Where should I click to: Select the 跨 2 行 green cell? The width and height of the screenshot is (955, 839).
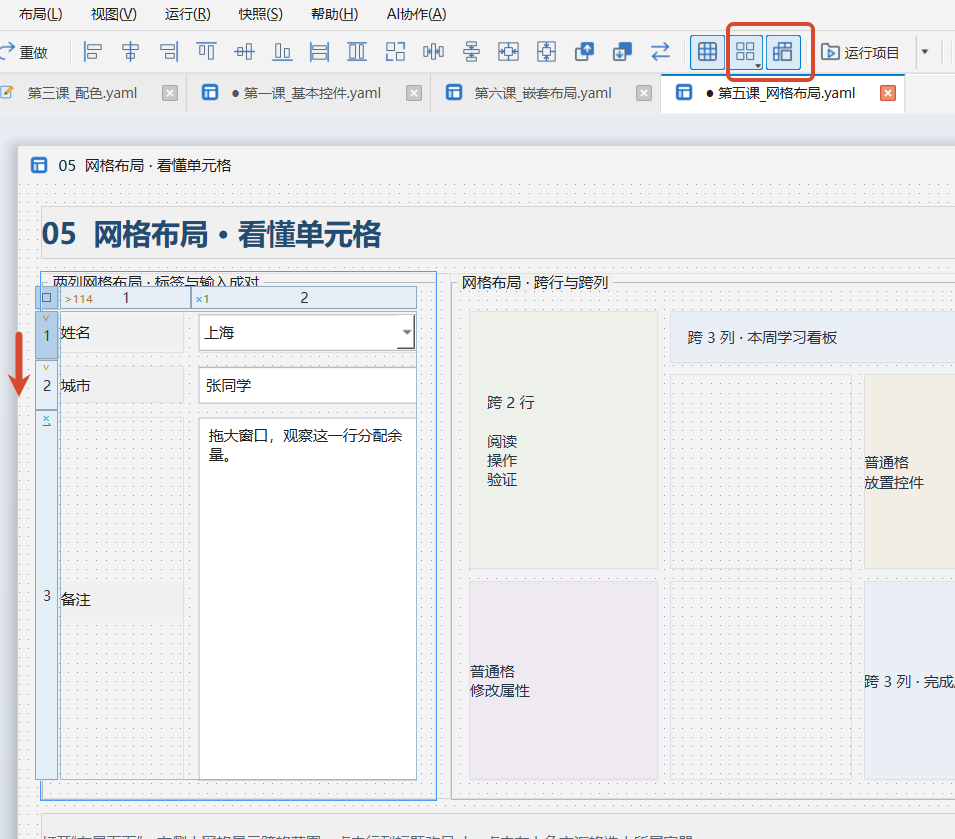(563, 440)
